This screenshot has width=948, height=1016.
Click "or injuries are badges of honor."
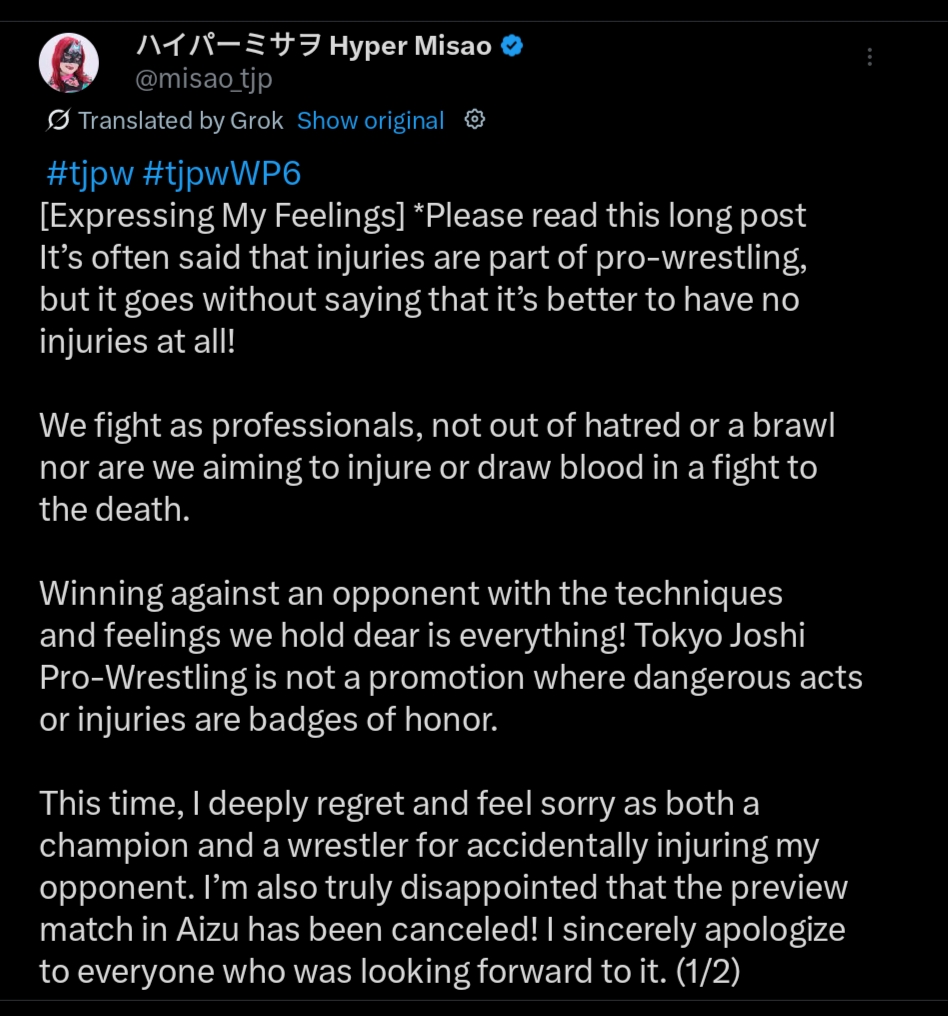(268, 719)
